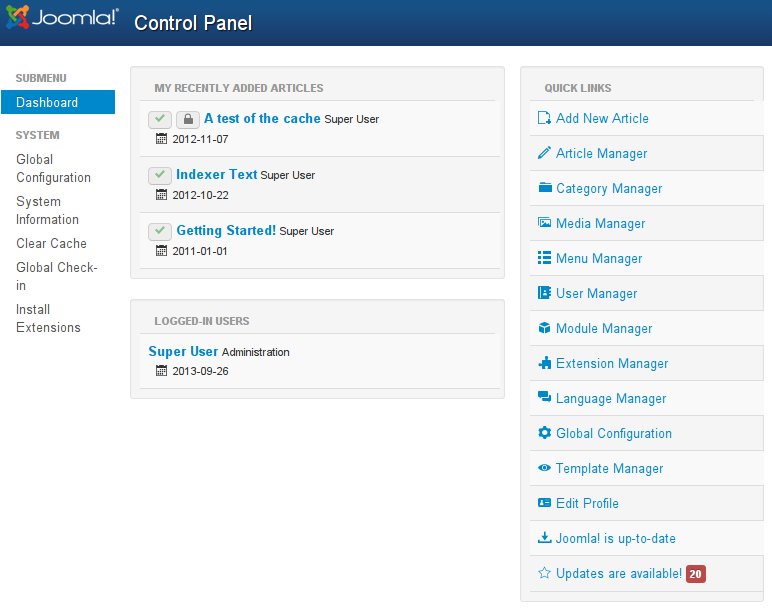Viewport: 772px width, 608px height.
Task: Open Global Configuration quick link text
Action: click(613, 433)
